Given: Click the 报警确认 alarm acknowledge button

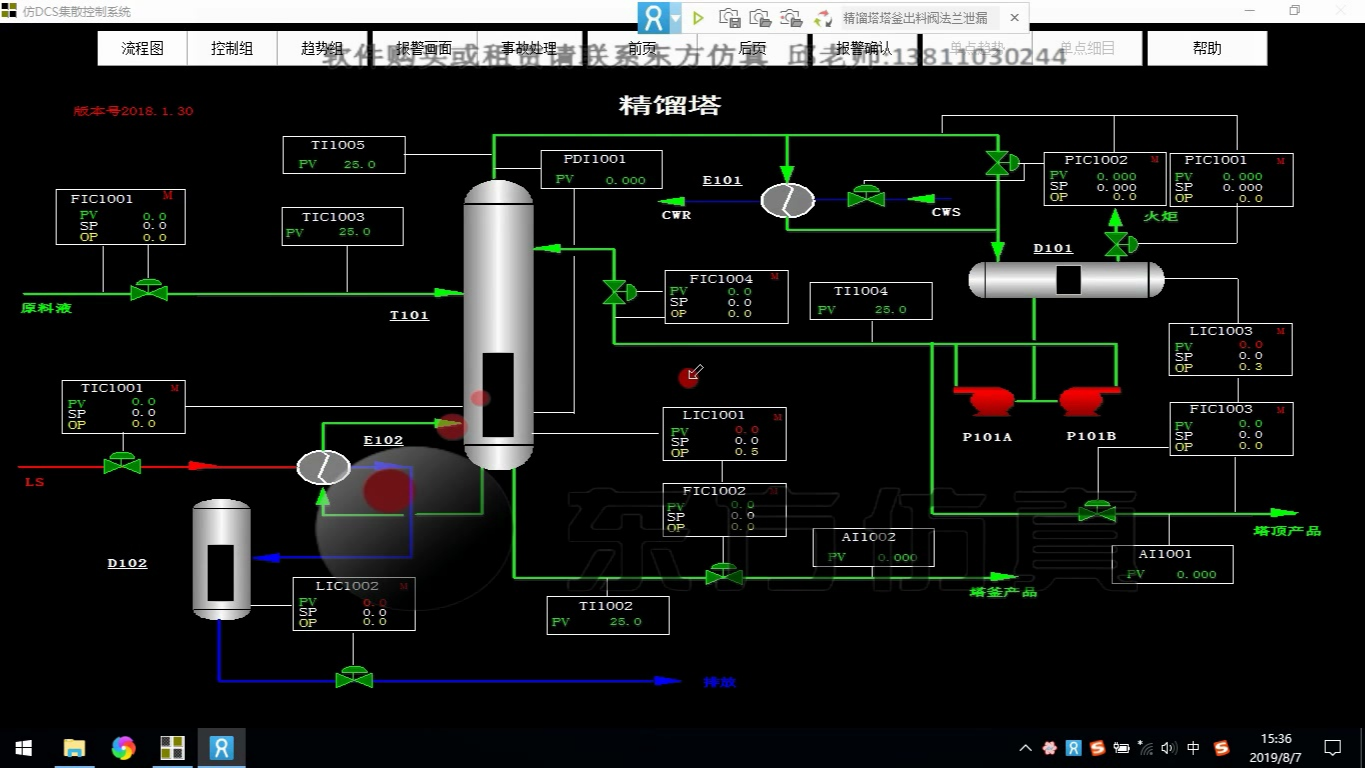Looking at the screenshot, I should (864, 48).
